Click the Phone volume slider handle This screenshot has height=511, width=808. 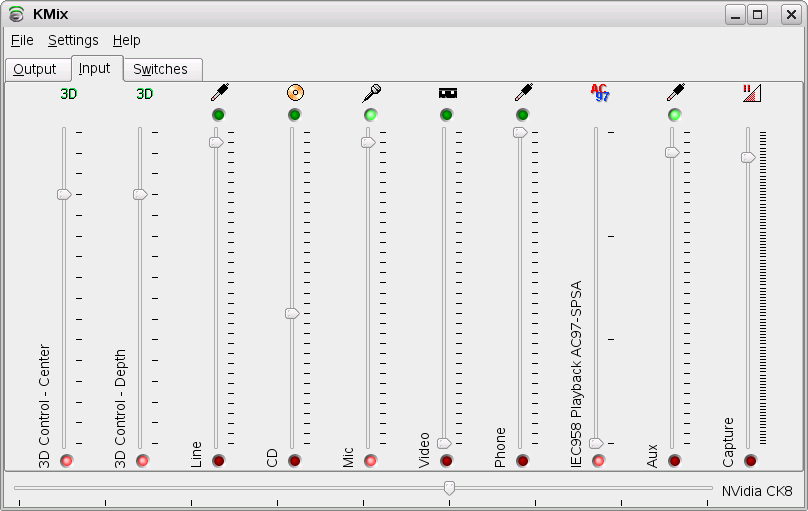point(520,132)
